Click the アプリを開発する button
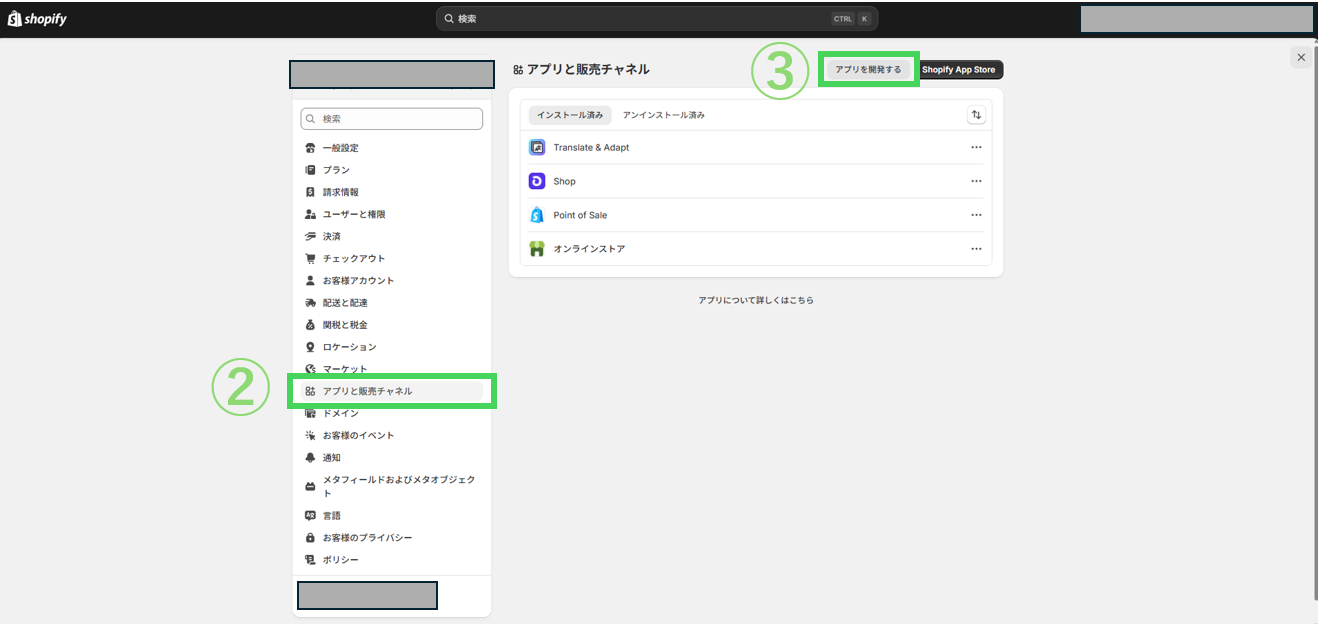The width and height of the screenshot is (1318, 625). (868, 70)
